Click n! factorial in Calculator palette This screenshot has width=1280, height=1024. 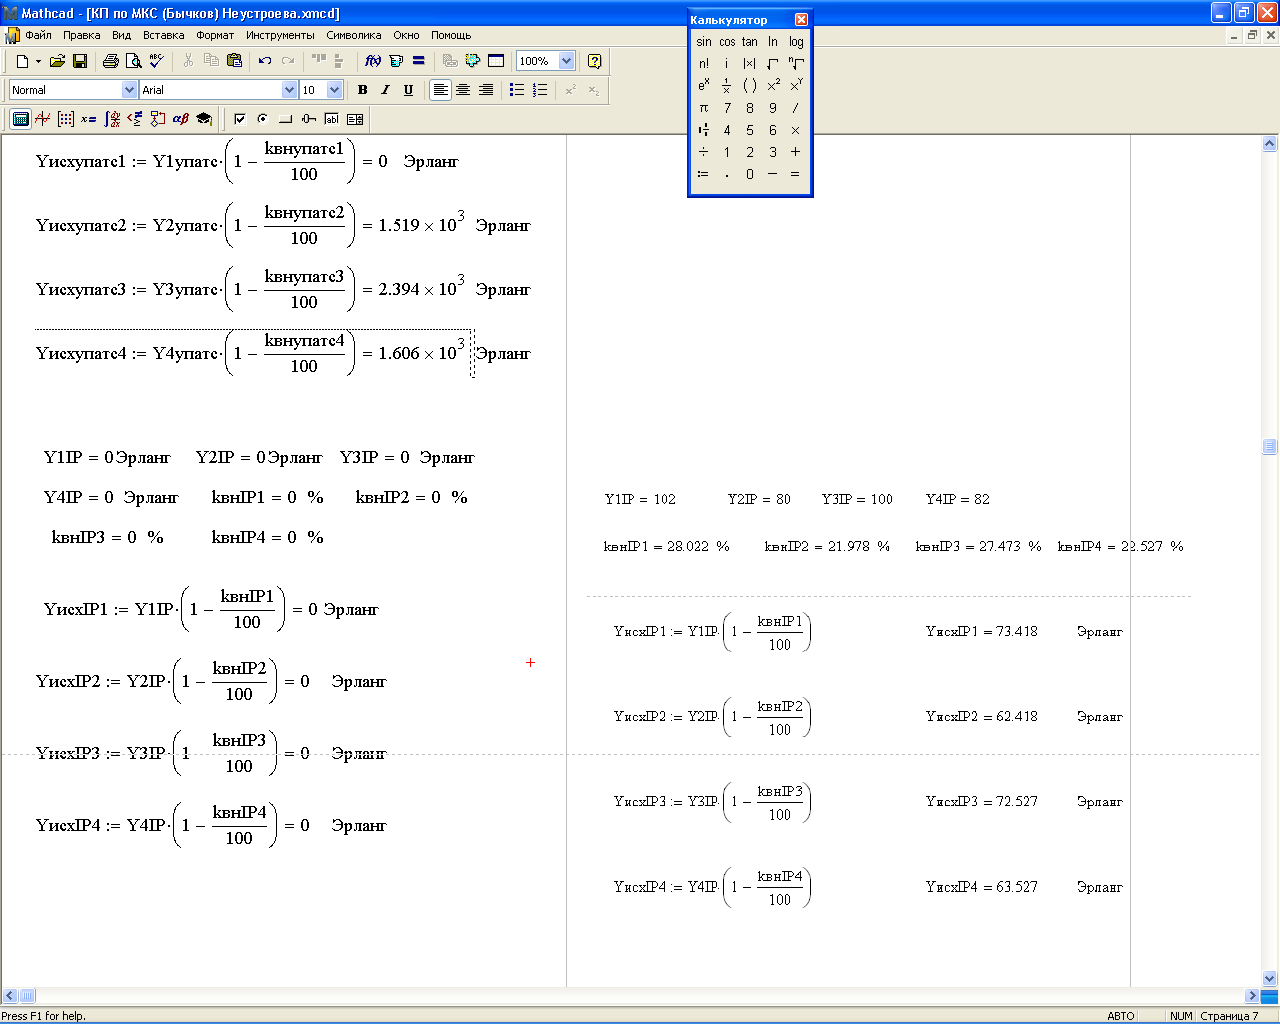click(x=704, y=64)
